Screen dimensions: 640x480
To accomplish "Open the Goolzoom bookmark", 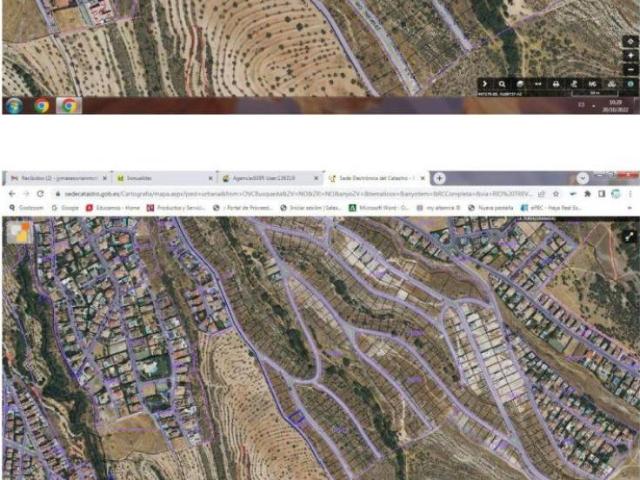I will click(x=27, y=208).
